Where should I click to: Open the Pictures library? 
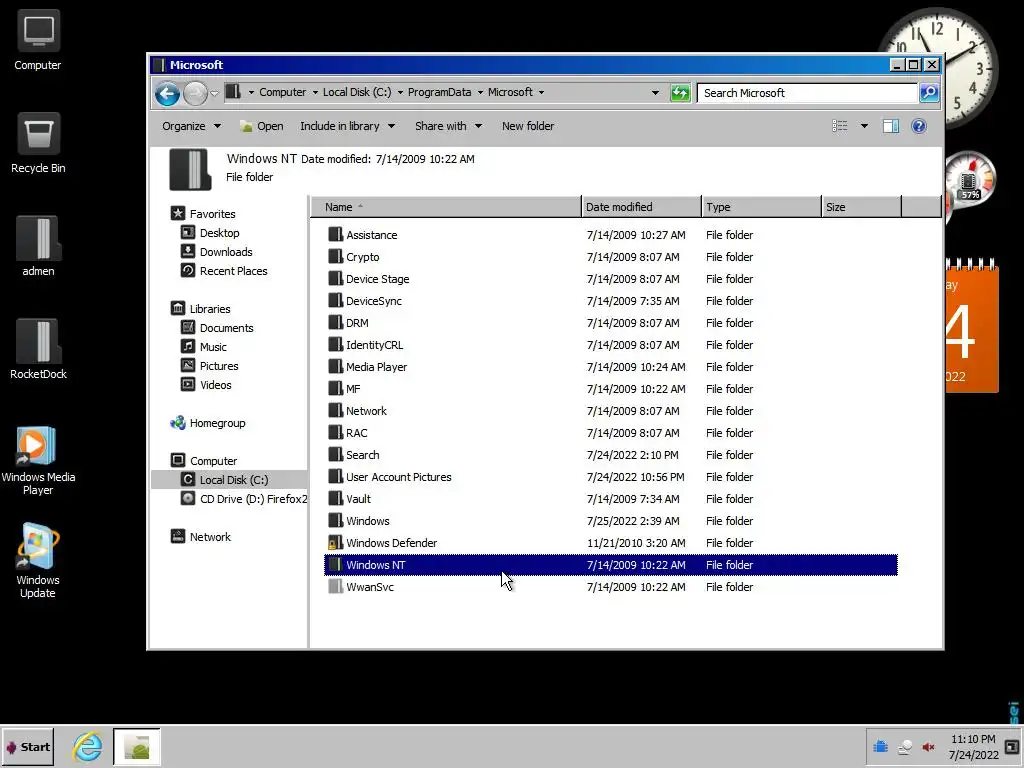coord(219,366)
